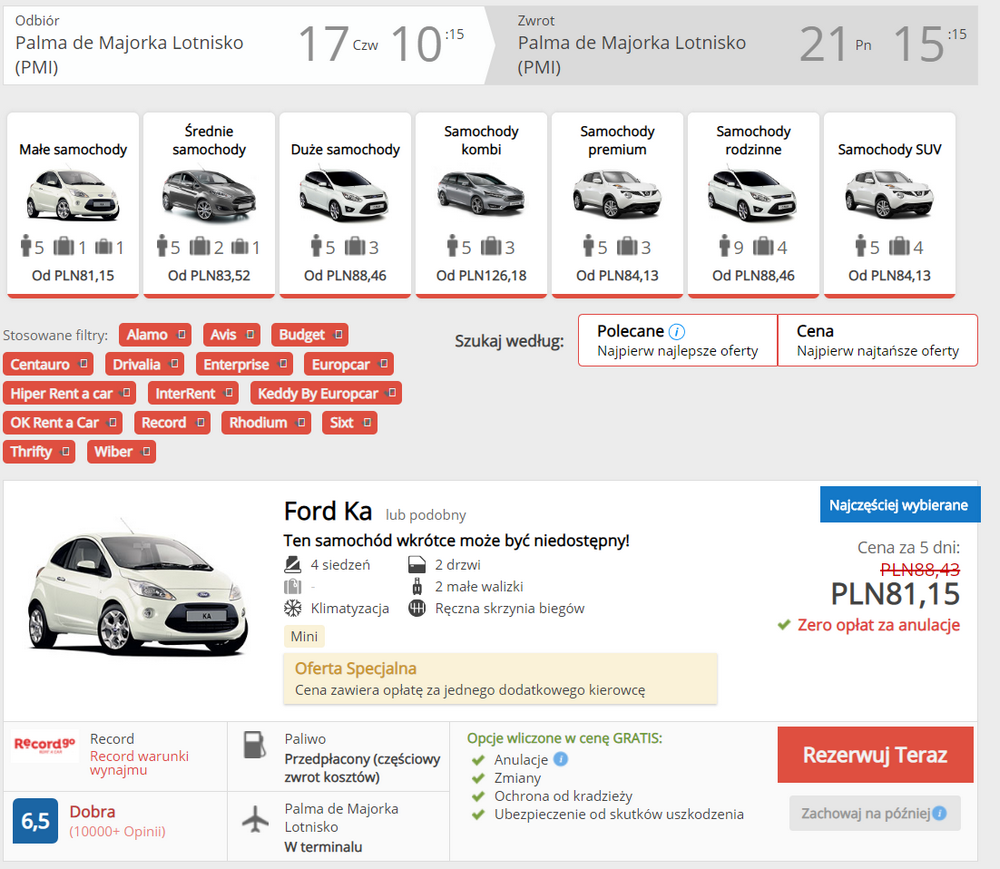1000x869 pixels.
Task: Click the airplane icon by Palma de Majorka Lotnisko
Action: pyautogui.click(x=256, y=819)
